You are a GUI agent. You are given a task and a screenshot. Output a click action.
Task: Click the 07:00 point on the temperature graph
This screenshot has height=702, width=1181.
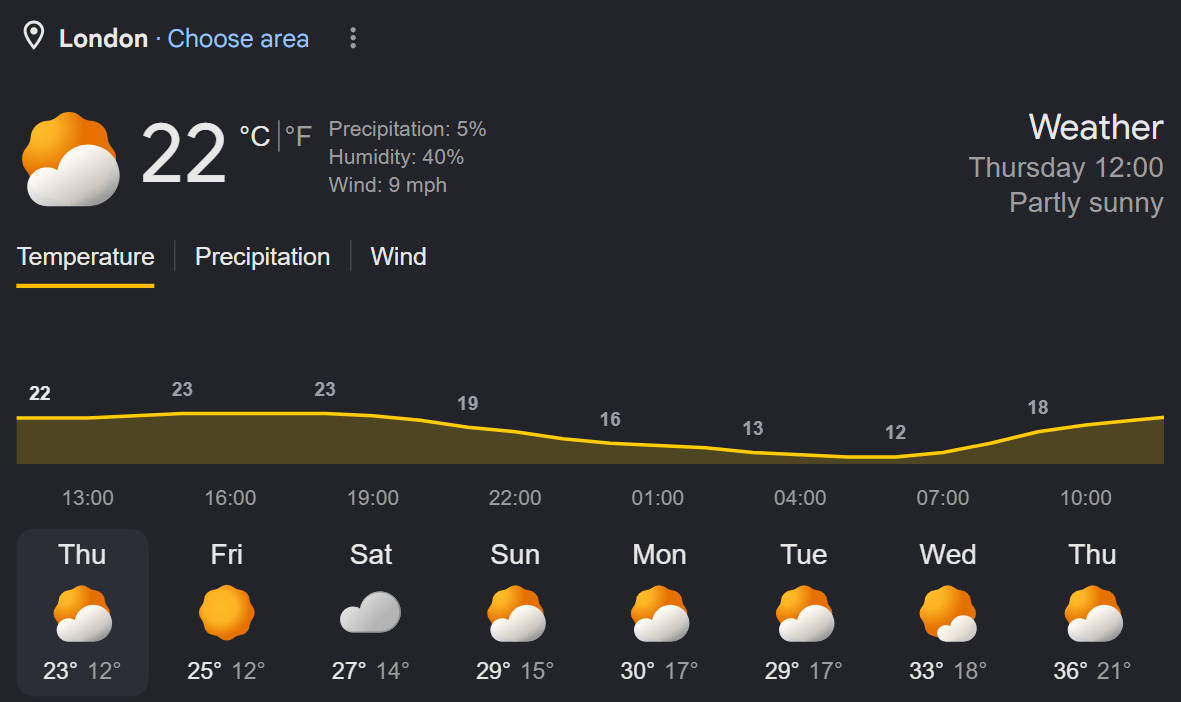[943, 453]
